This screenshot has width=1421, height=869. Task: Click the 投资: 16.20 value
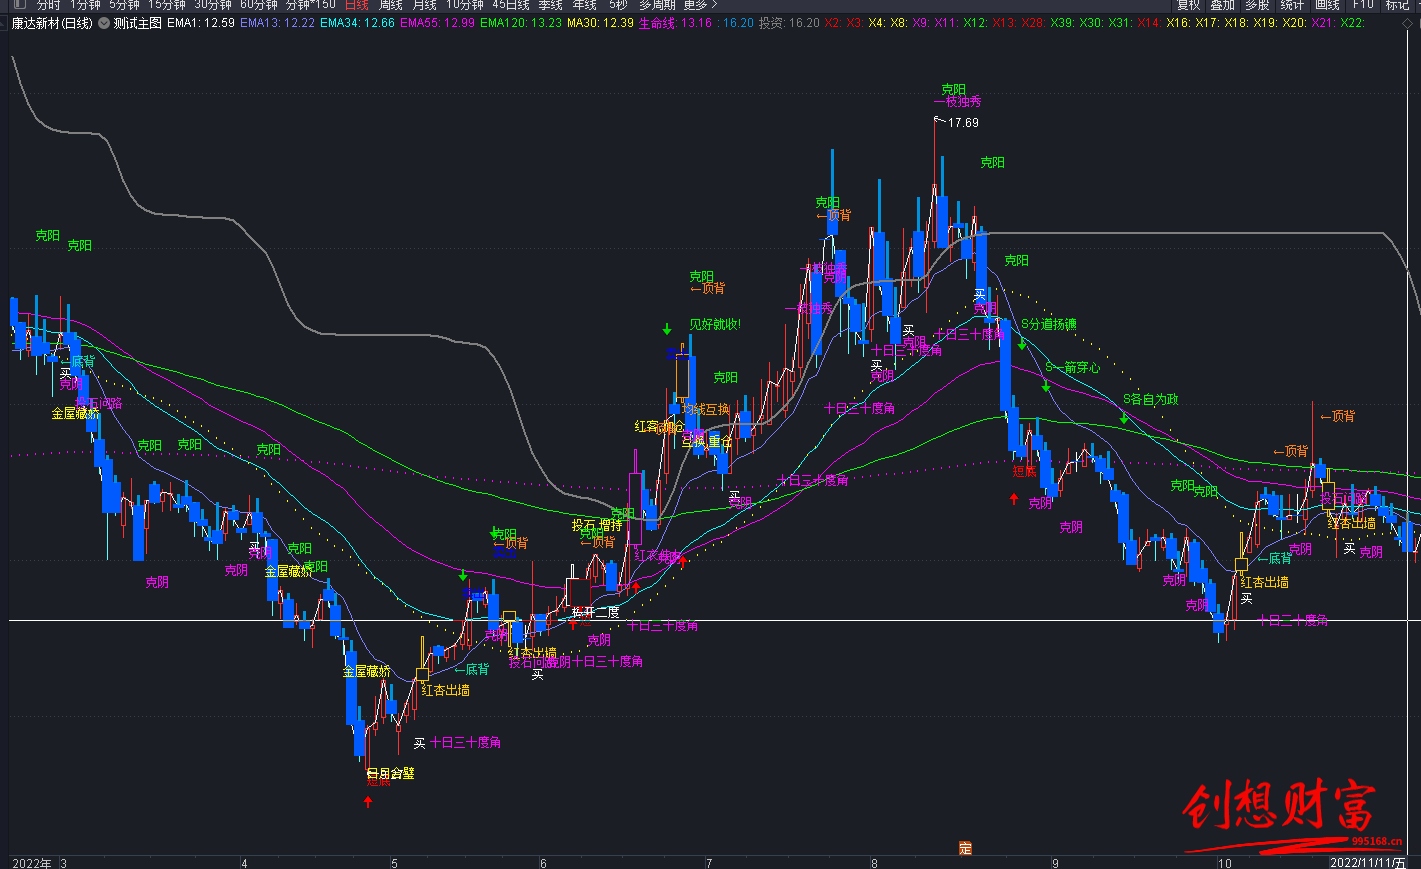pyautogui.click(x=789, y=23)
